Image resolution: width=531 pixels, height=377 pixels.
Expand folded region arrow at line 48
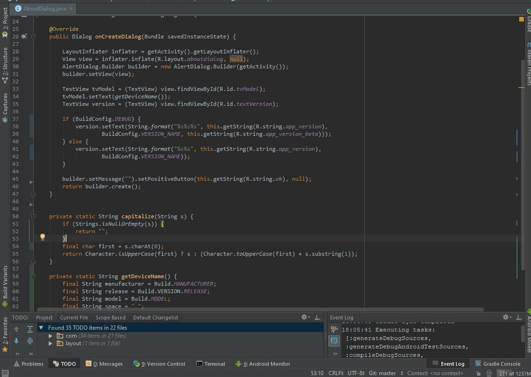click(x=31, y=205)
